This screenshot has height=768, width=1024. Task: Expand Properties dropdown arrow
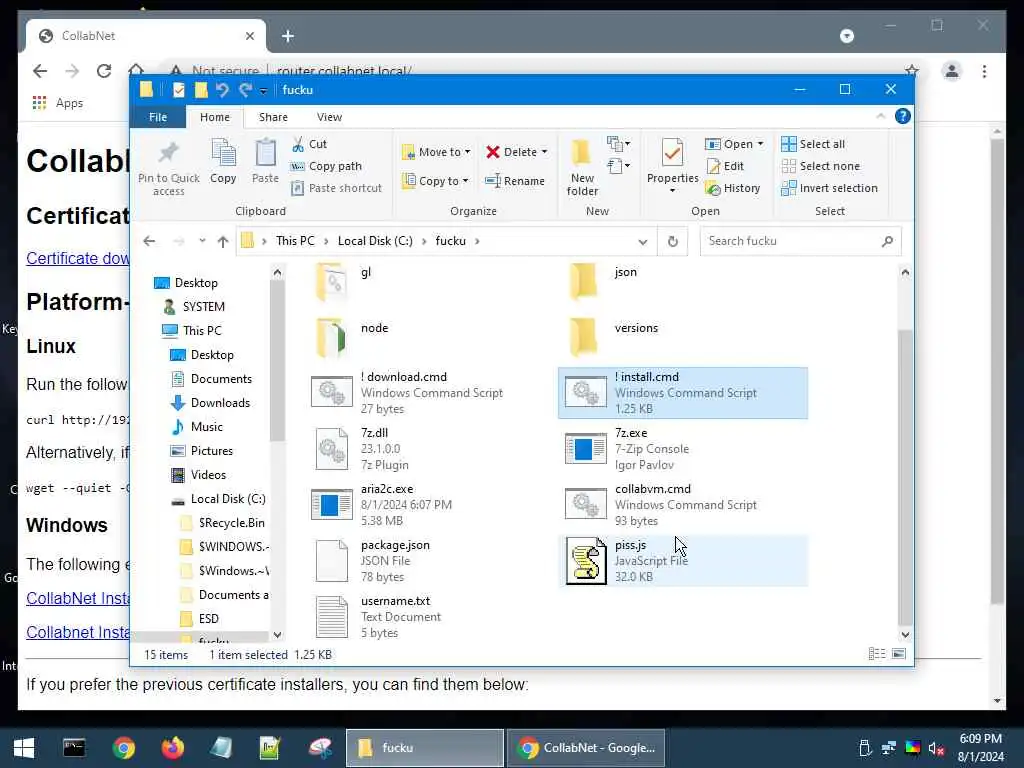coord(673,191)
